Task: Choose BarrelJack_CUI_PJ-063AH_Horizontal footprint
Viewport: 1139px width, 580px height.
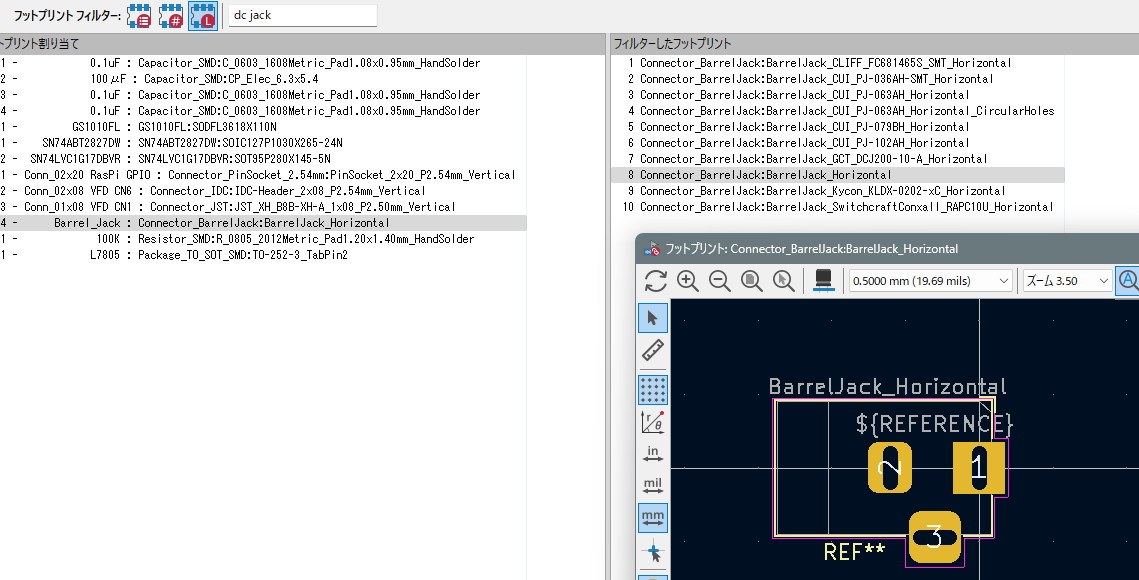Action: point(838,94)
